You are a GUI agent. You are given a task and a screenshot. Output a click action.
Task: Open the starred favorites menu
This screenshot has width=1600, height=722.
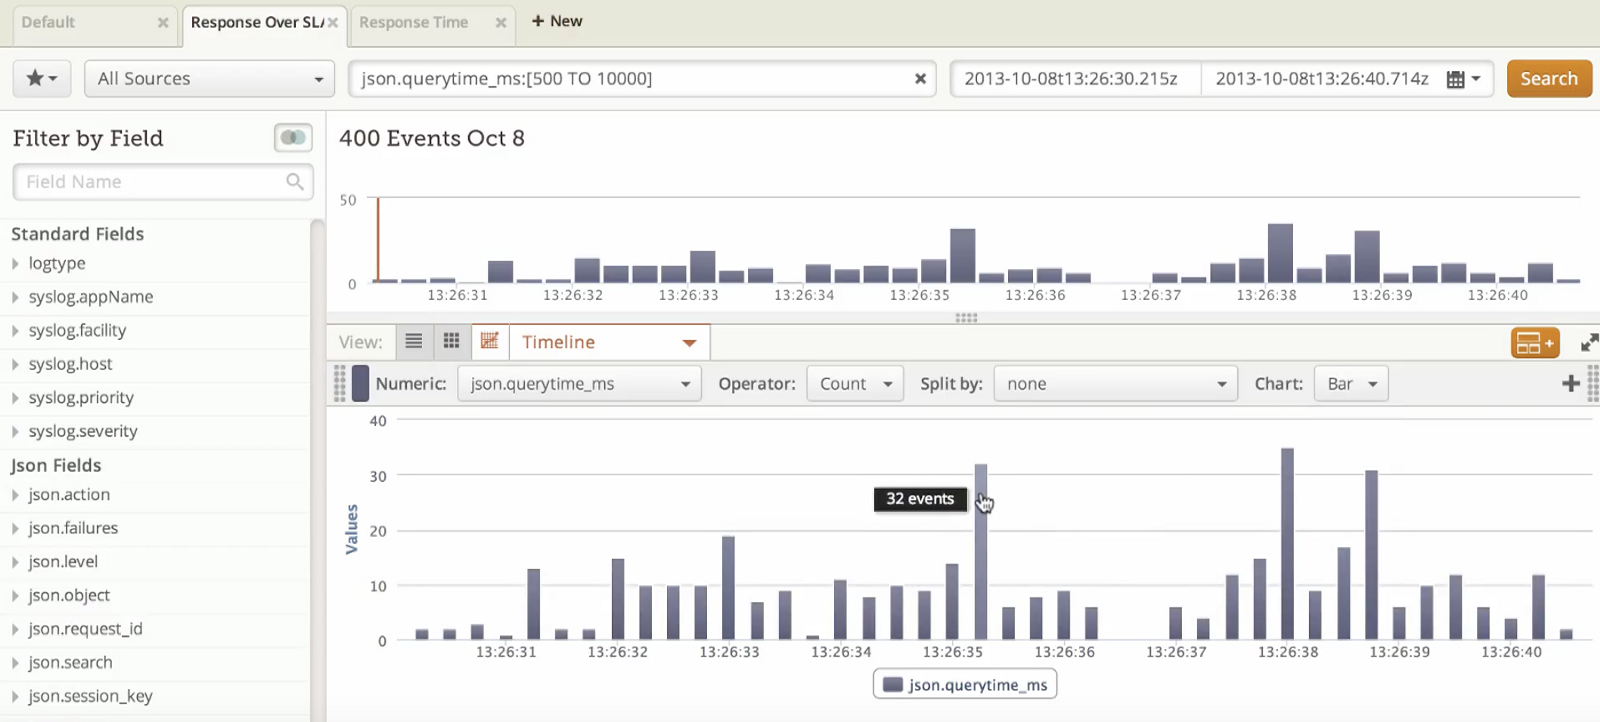[x=41, y=78]
